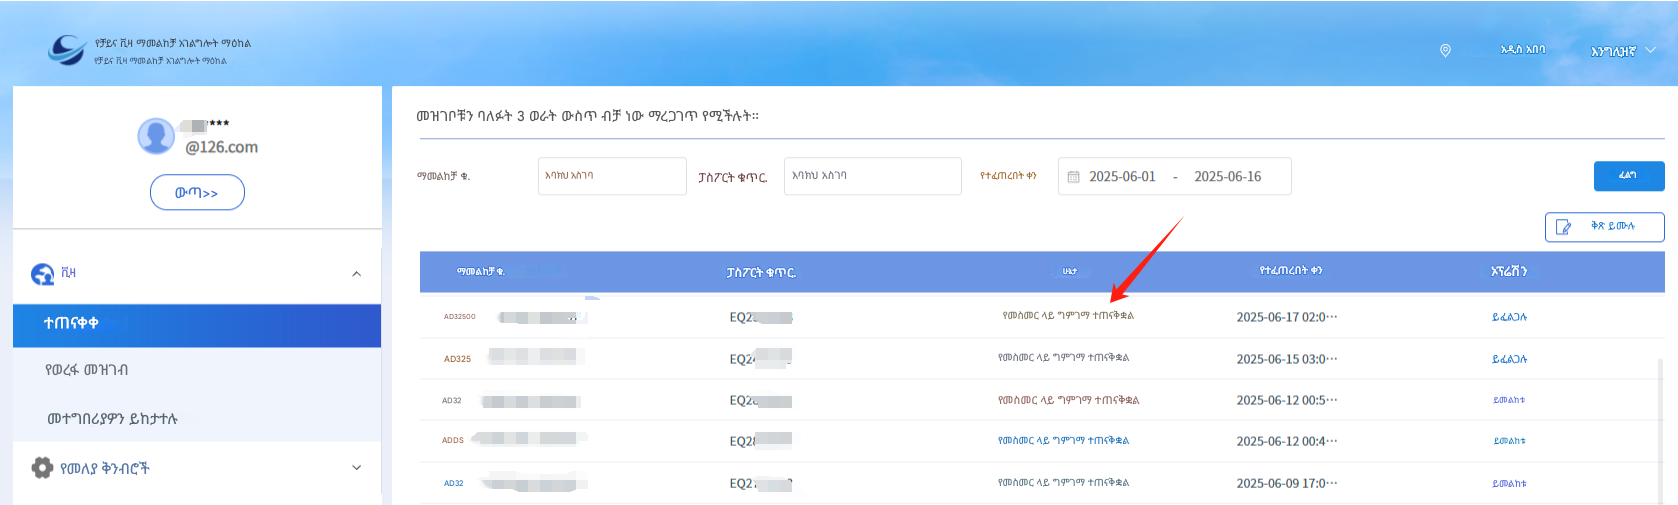1678x505 pixels.
Task: Go to መተግበሪያዎን ይከታተሉ sidebar item
Action: 197,418
